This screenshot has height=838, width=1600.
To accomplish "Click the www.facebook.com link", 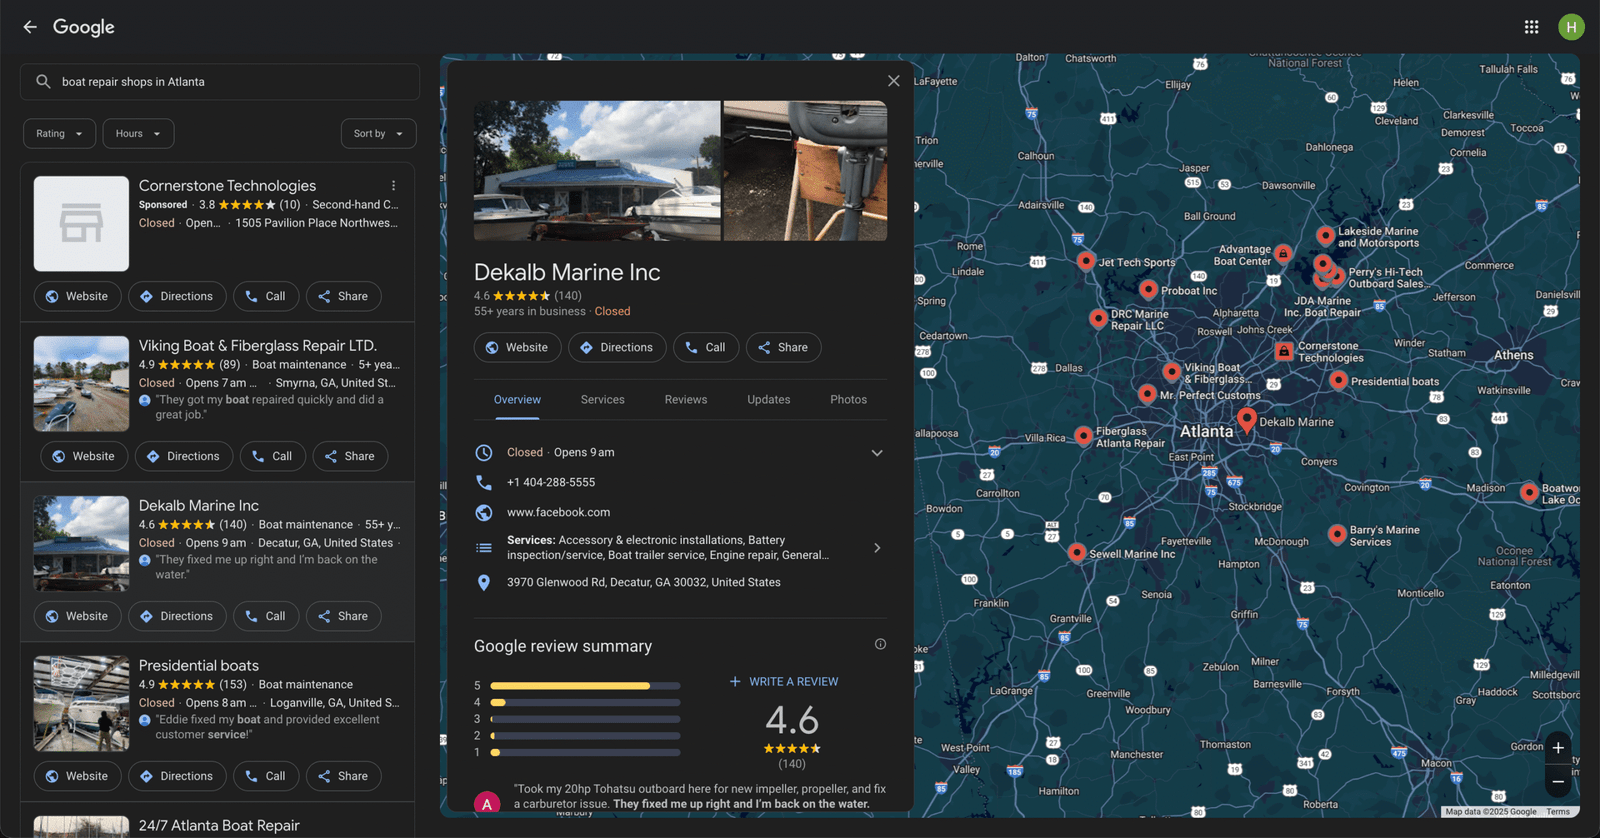I will pyautogui.click(x=558, y=512).
